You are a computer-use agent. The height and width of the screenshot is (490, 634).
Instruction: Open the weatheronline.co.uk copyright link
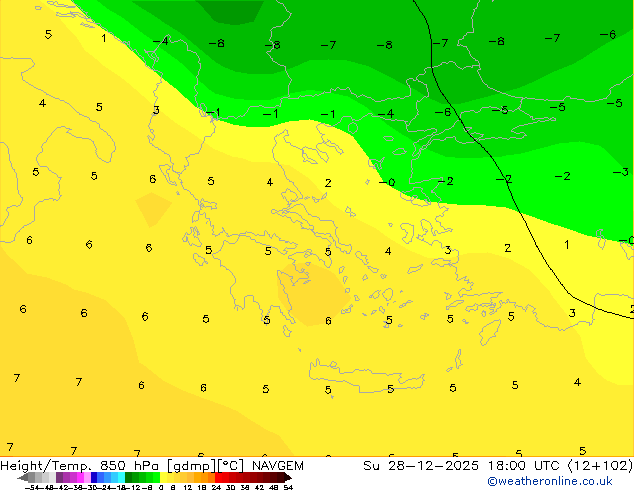click(x=550, y=481)
